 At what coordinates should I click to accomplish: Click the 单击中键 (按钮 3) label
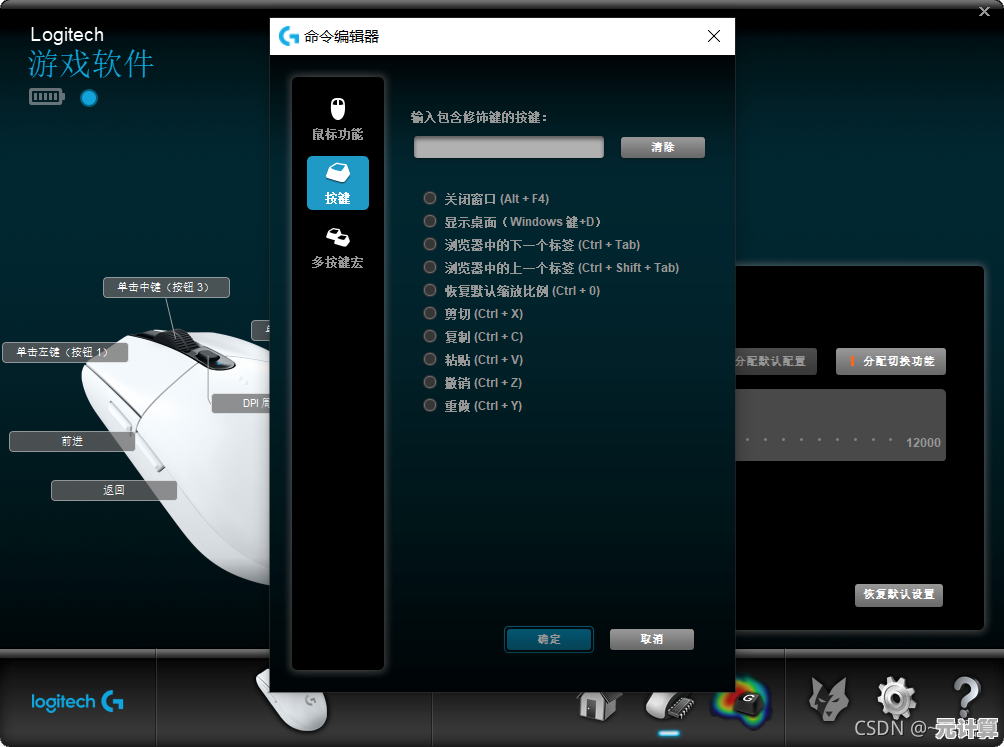click(166, 287)
